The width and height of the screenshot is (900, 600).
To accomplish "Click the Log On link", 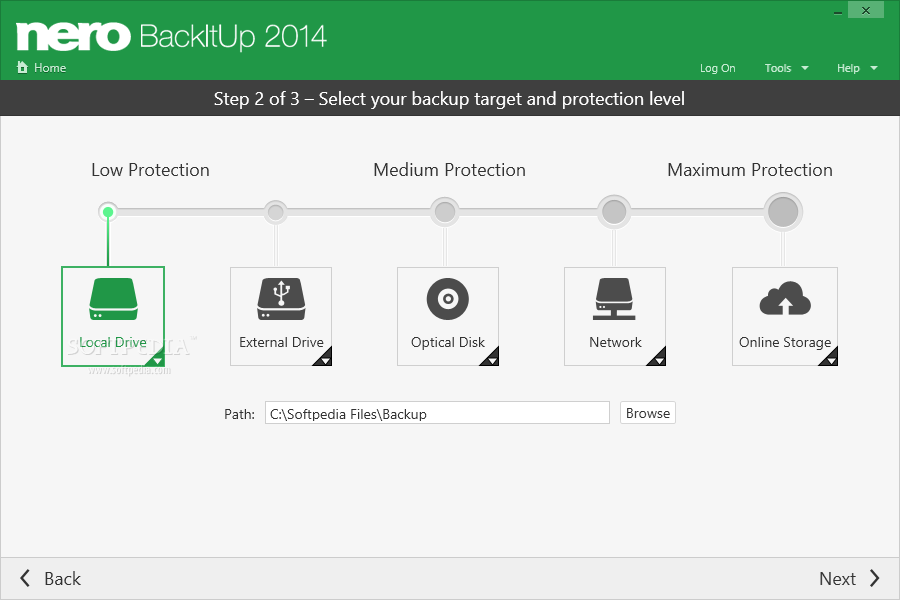I will pyautogui.click(x=717, y=68).
